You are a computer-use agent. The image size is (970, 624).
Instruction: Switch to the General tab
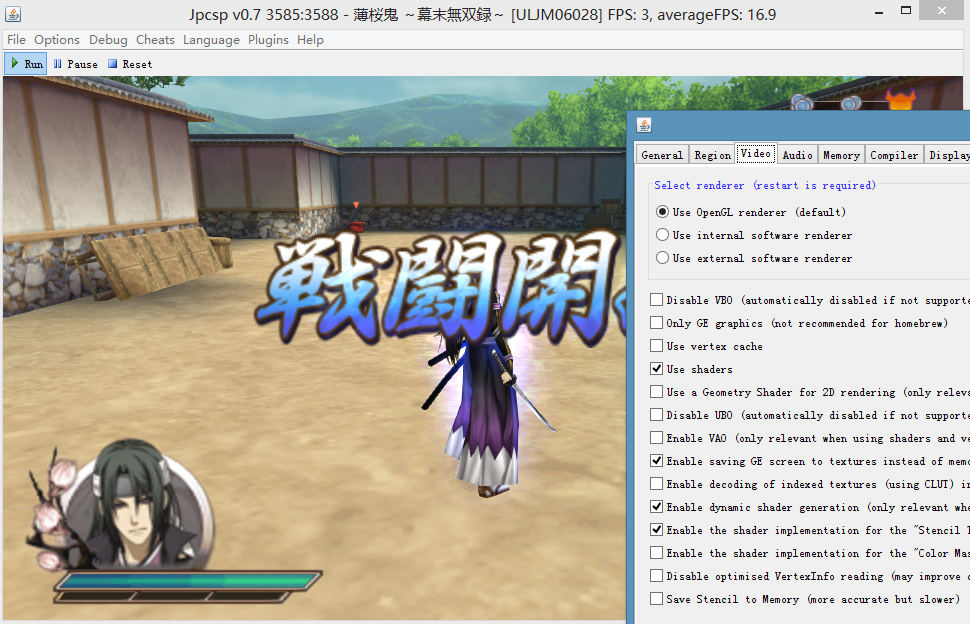point(662,155)
